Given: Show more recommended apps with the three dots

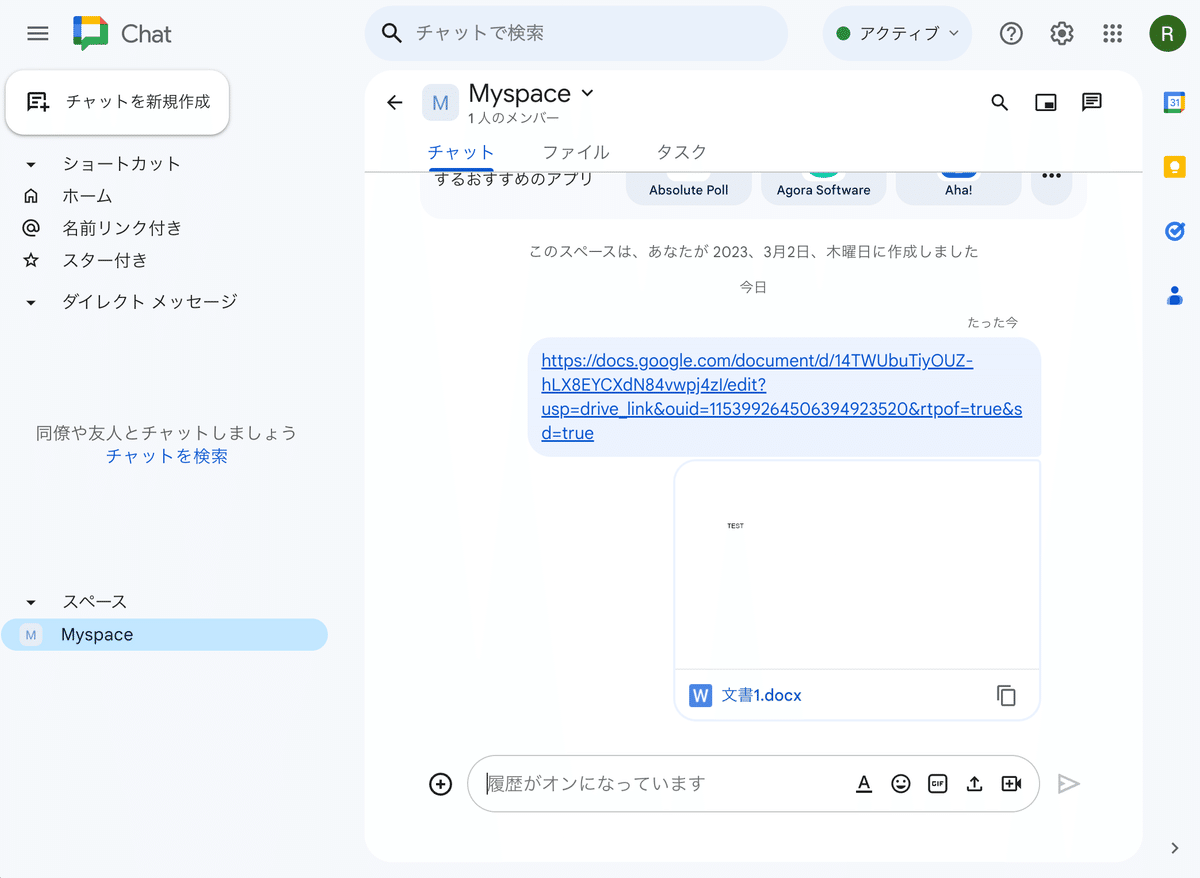Looking at the screenshot, I should [1051, 176].
